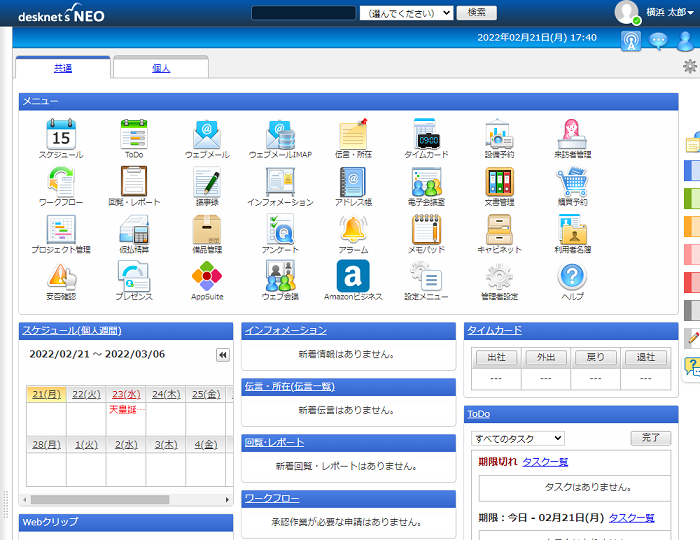
Task: Open 伝言・所在(伝言一覧) header link
Action: pos(289,386)
